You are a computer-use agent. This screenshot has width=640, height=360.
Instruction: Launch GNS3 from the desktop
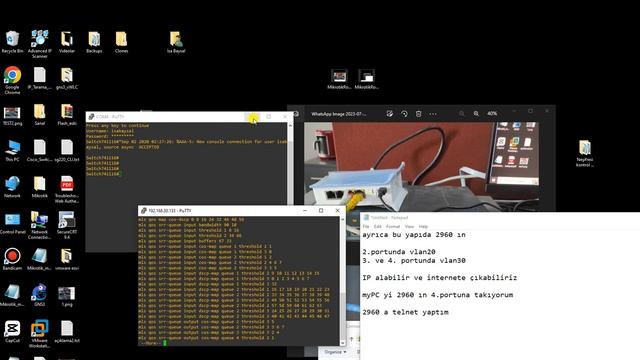[x=40, y=295]
